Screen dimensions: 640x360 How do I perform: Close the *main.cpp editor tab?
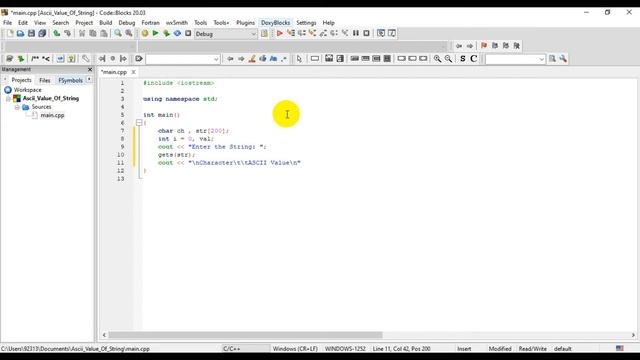click(x=133, y=72)
